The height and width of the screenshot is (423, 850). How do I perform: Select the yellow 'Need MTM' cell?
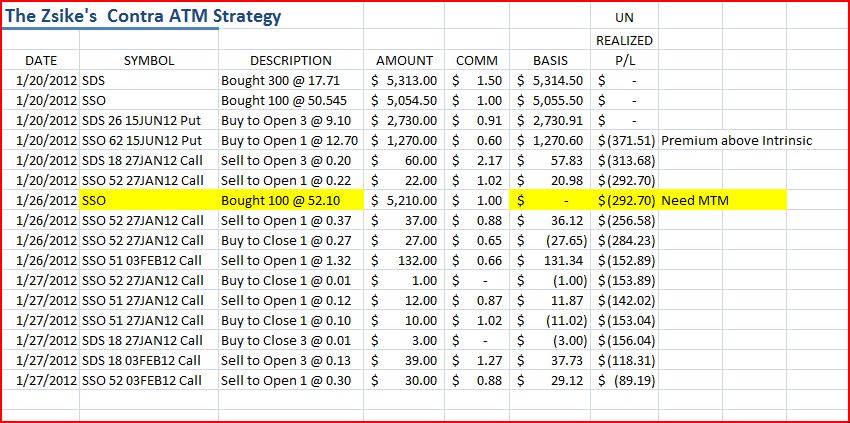pyautogui.click(x=722, y=201)
